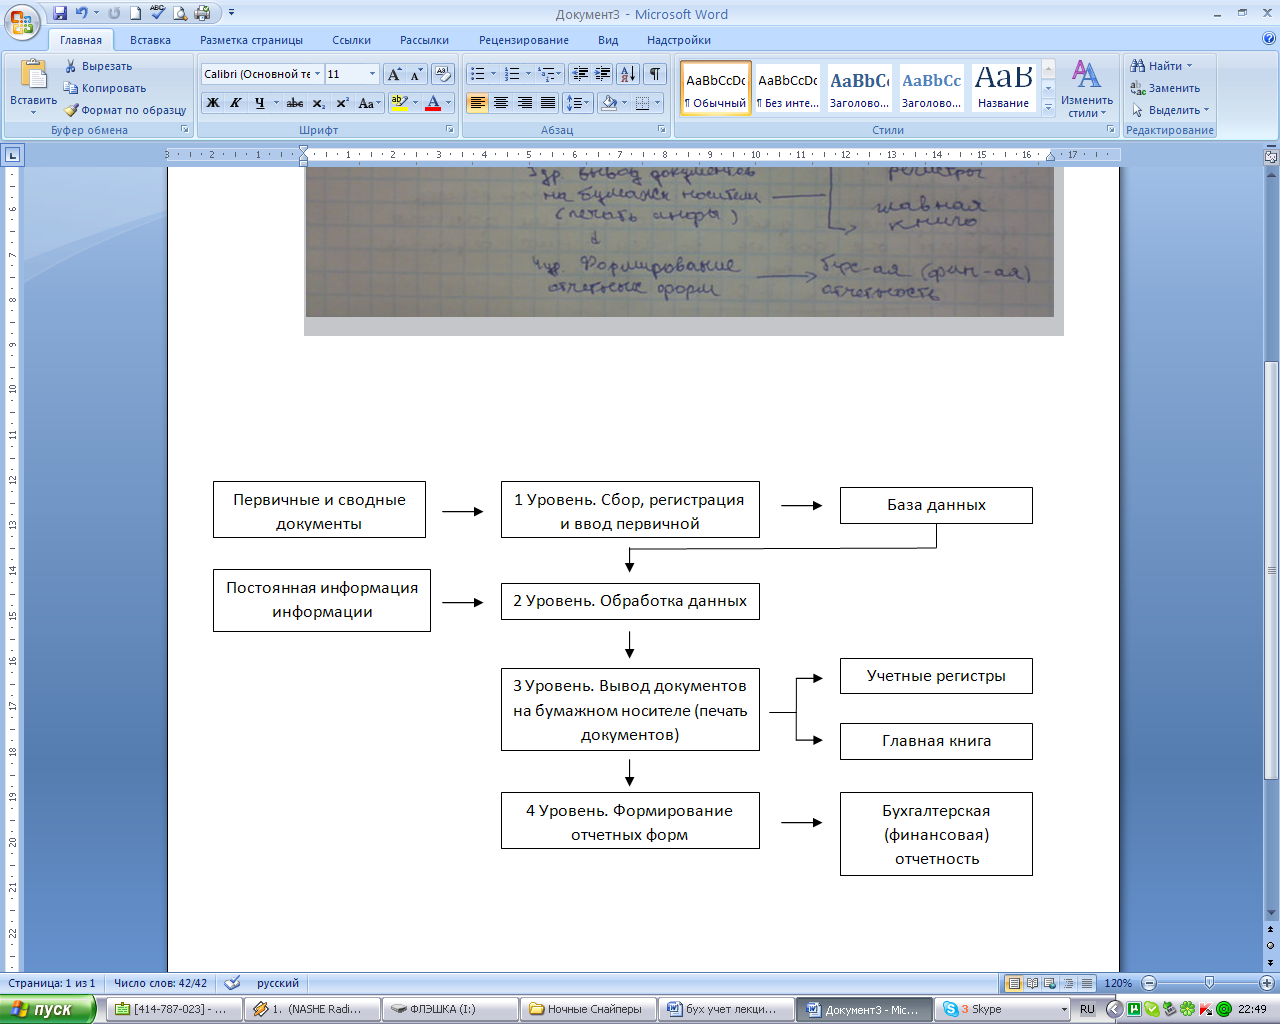Toggle subscript x₂ formatting
This screenshot has height=1024, width=1280.
click(318, 103)
